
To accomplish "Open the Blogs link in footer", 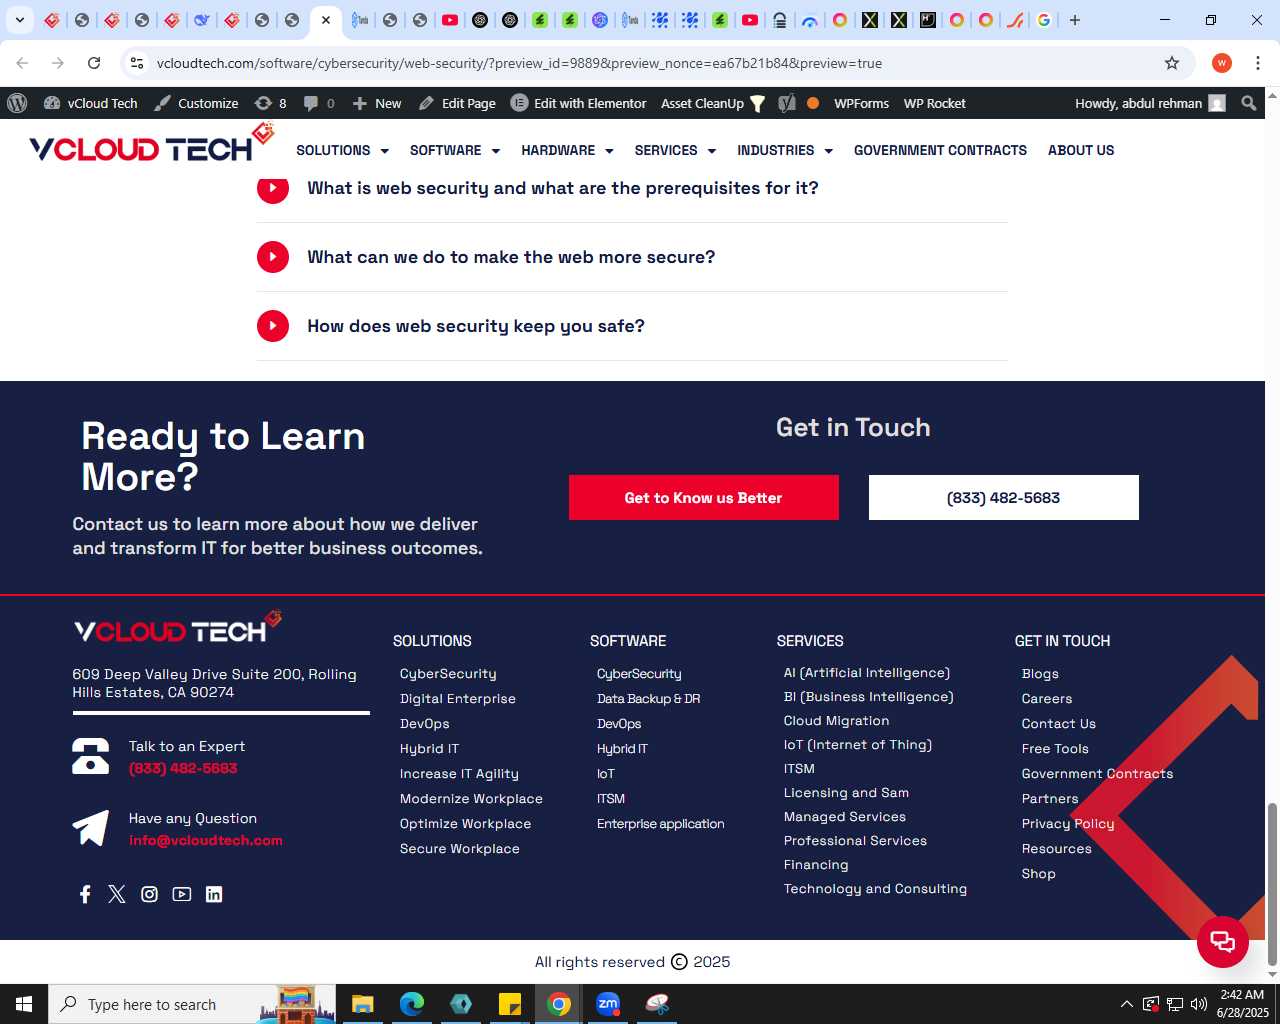I will 1040,674.
